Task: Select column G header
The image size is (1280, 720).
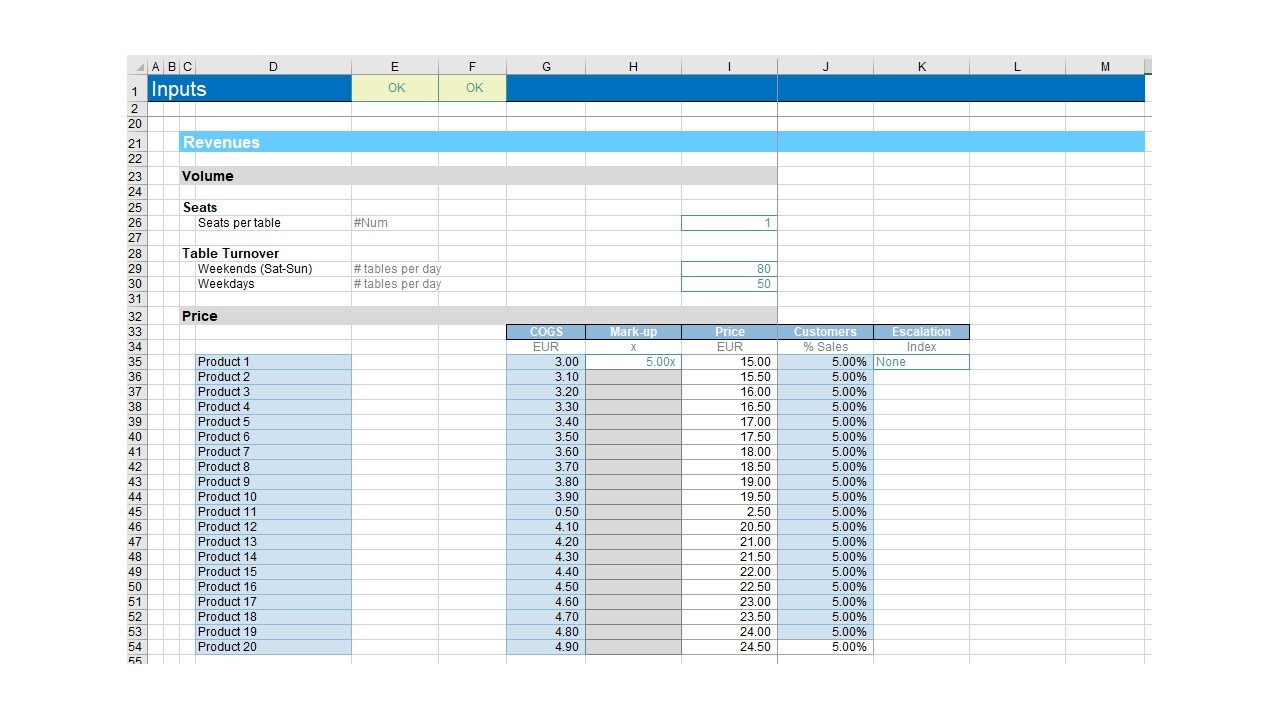Action: coord(546,67)
